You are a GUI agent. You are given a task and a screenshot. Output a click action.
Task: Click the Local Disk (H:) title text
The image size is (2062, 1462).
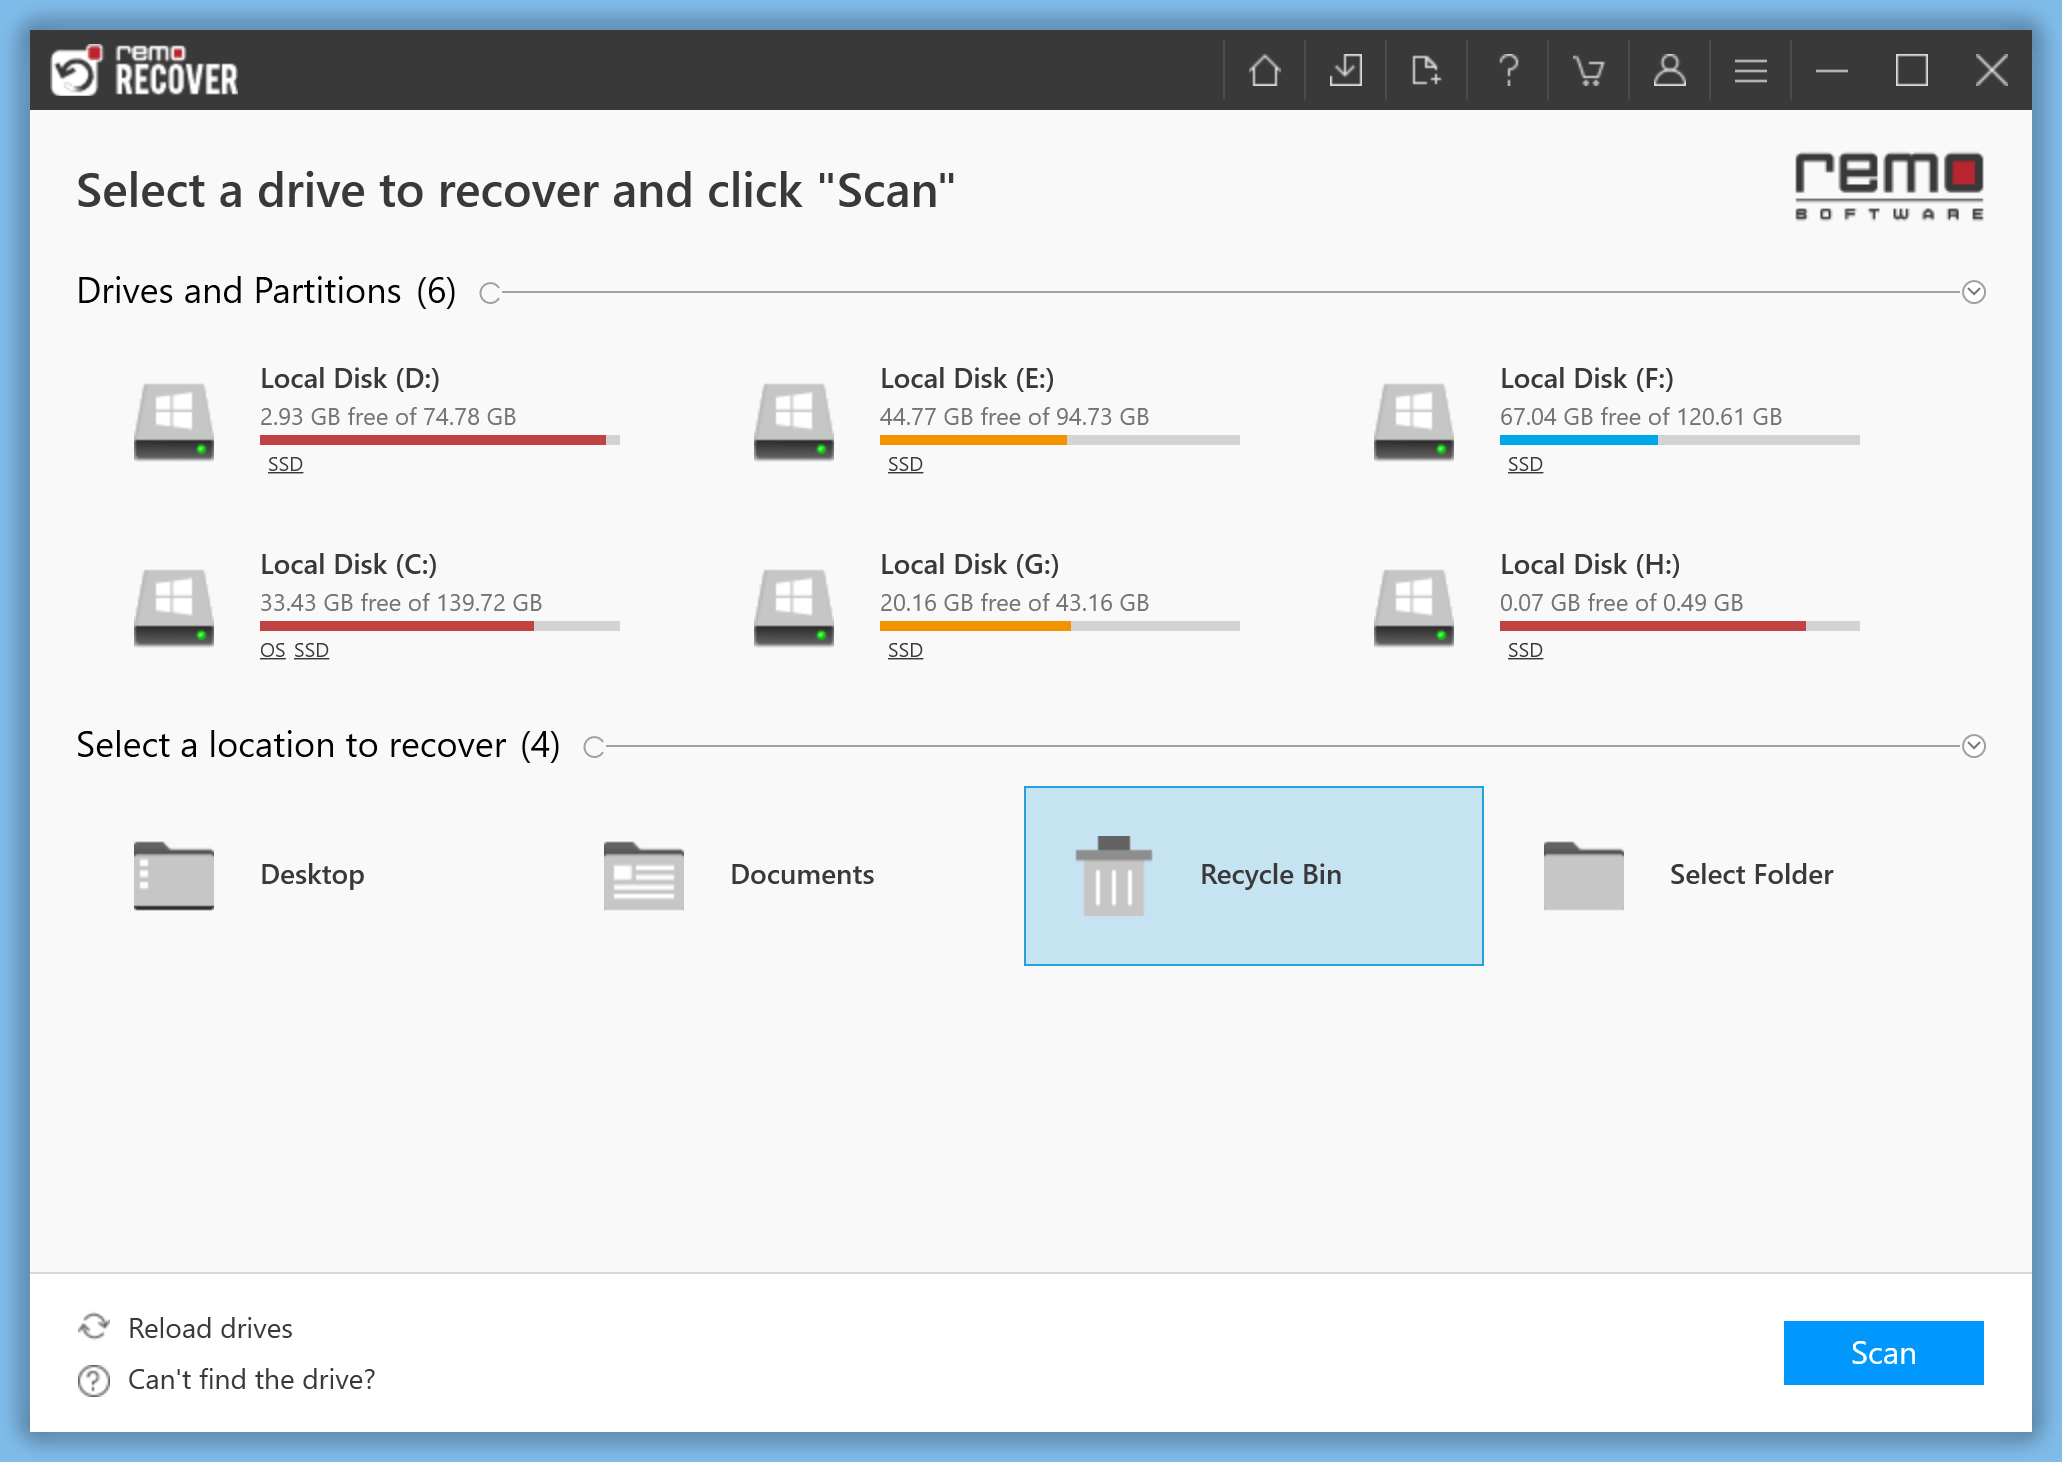(1590, 565)
